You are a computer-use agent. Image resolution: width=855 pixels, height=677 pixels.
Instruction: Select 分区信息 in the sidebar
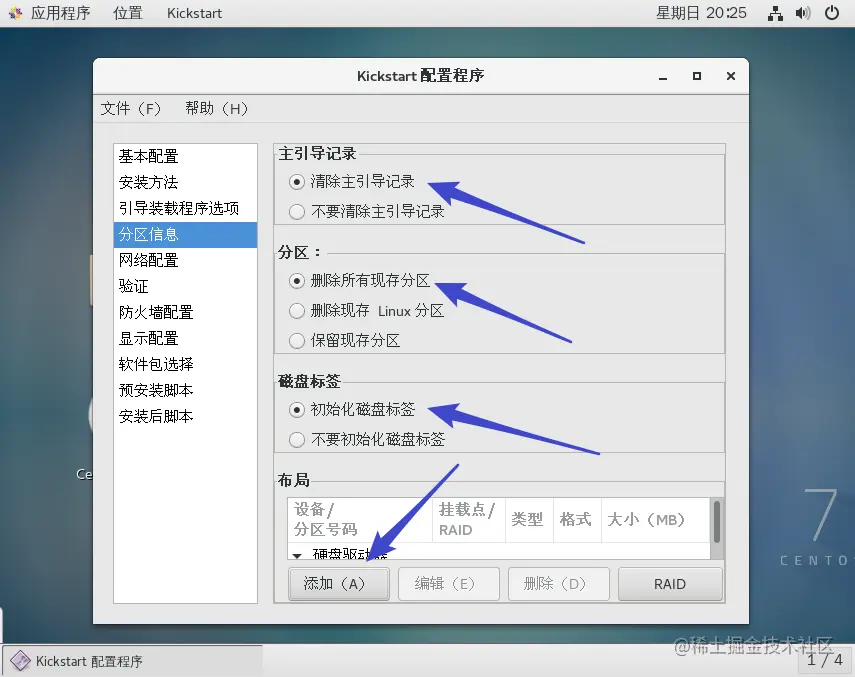point(185,235)
